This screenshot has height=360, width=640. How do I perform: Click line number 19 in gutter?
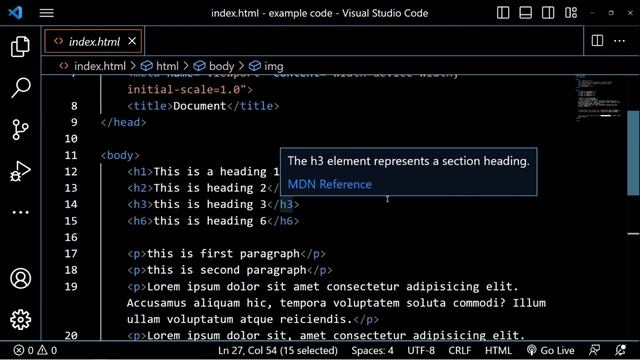pyautogui.click(x=71, y=287)
